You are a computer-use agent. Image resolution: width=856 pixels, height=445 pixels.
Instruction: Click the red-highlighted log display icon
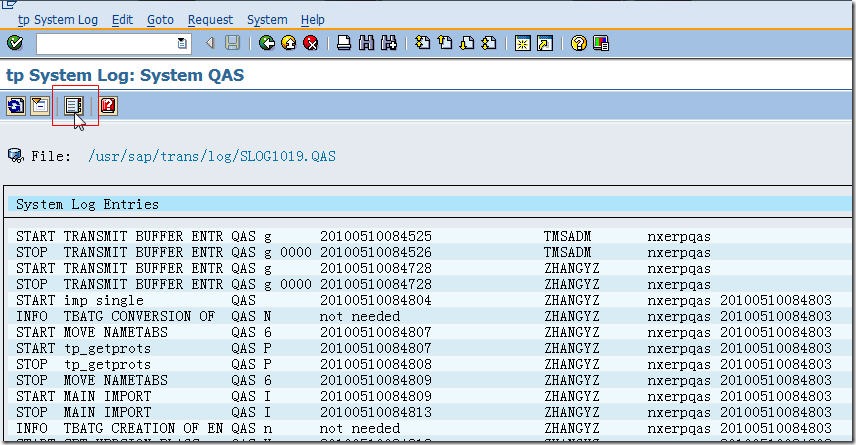(74, 105)
